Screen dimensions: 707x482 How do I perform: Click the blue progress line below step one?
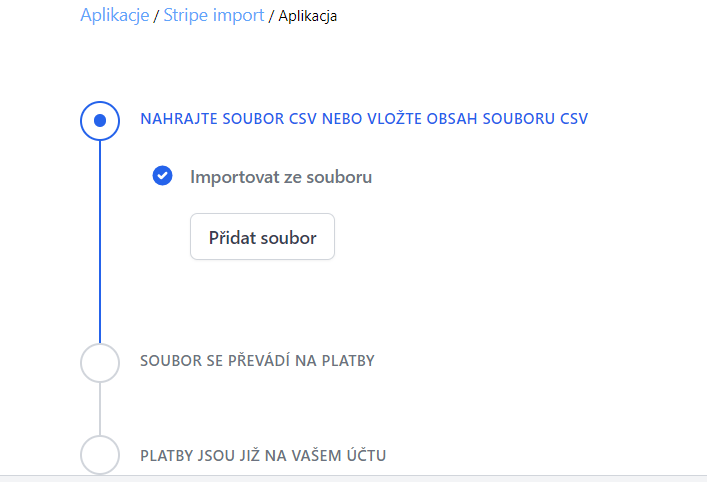[100, 240]
